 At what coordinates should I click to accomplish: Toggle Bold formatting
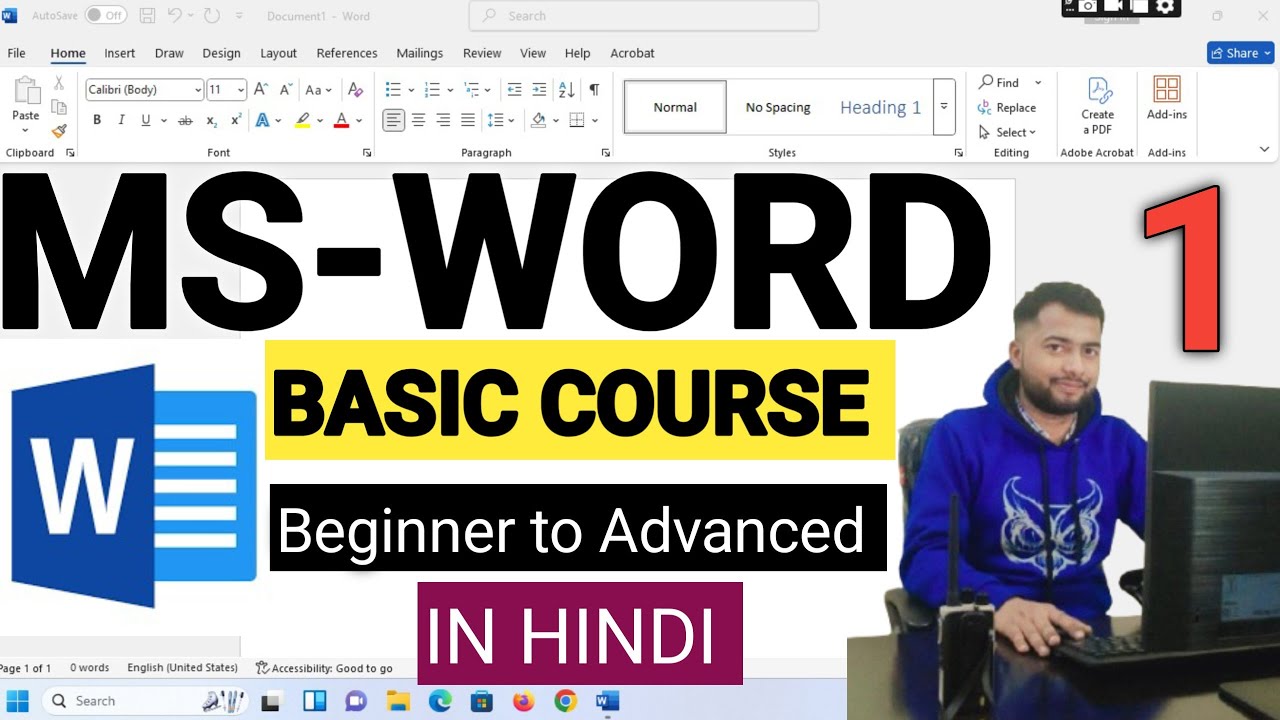tap(97, 120)
